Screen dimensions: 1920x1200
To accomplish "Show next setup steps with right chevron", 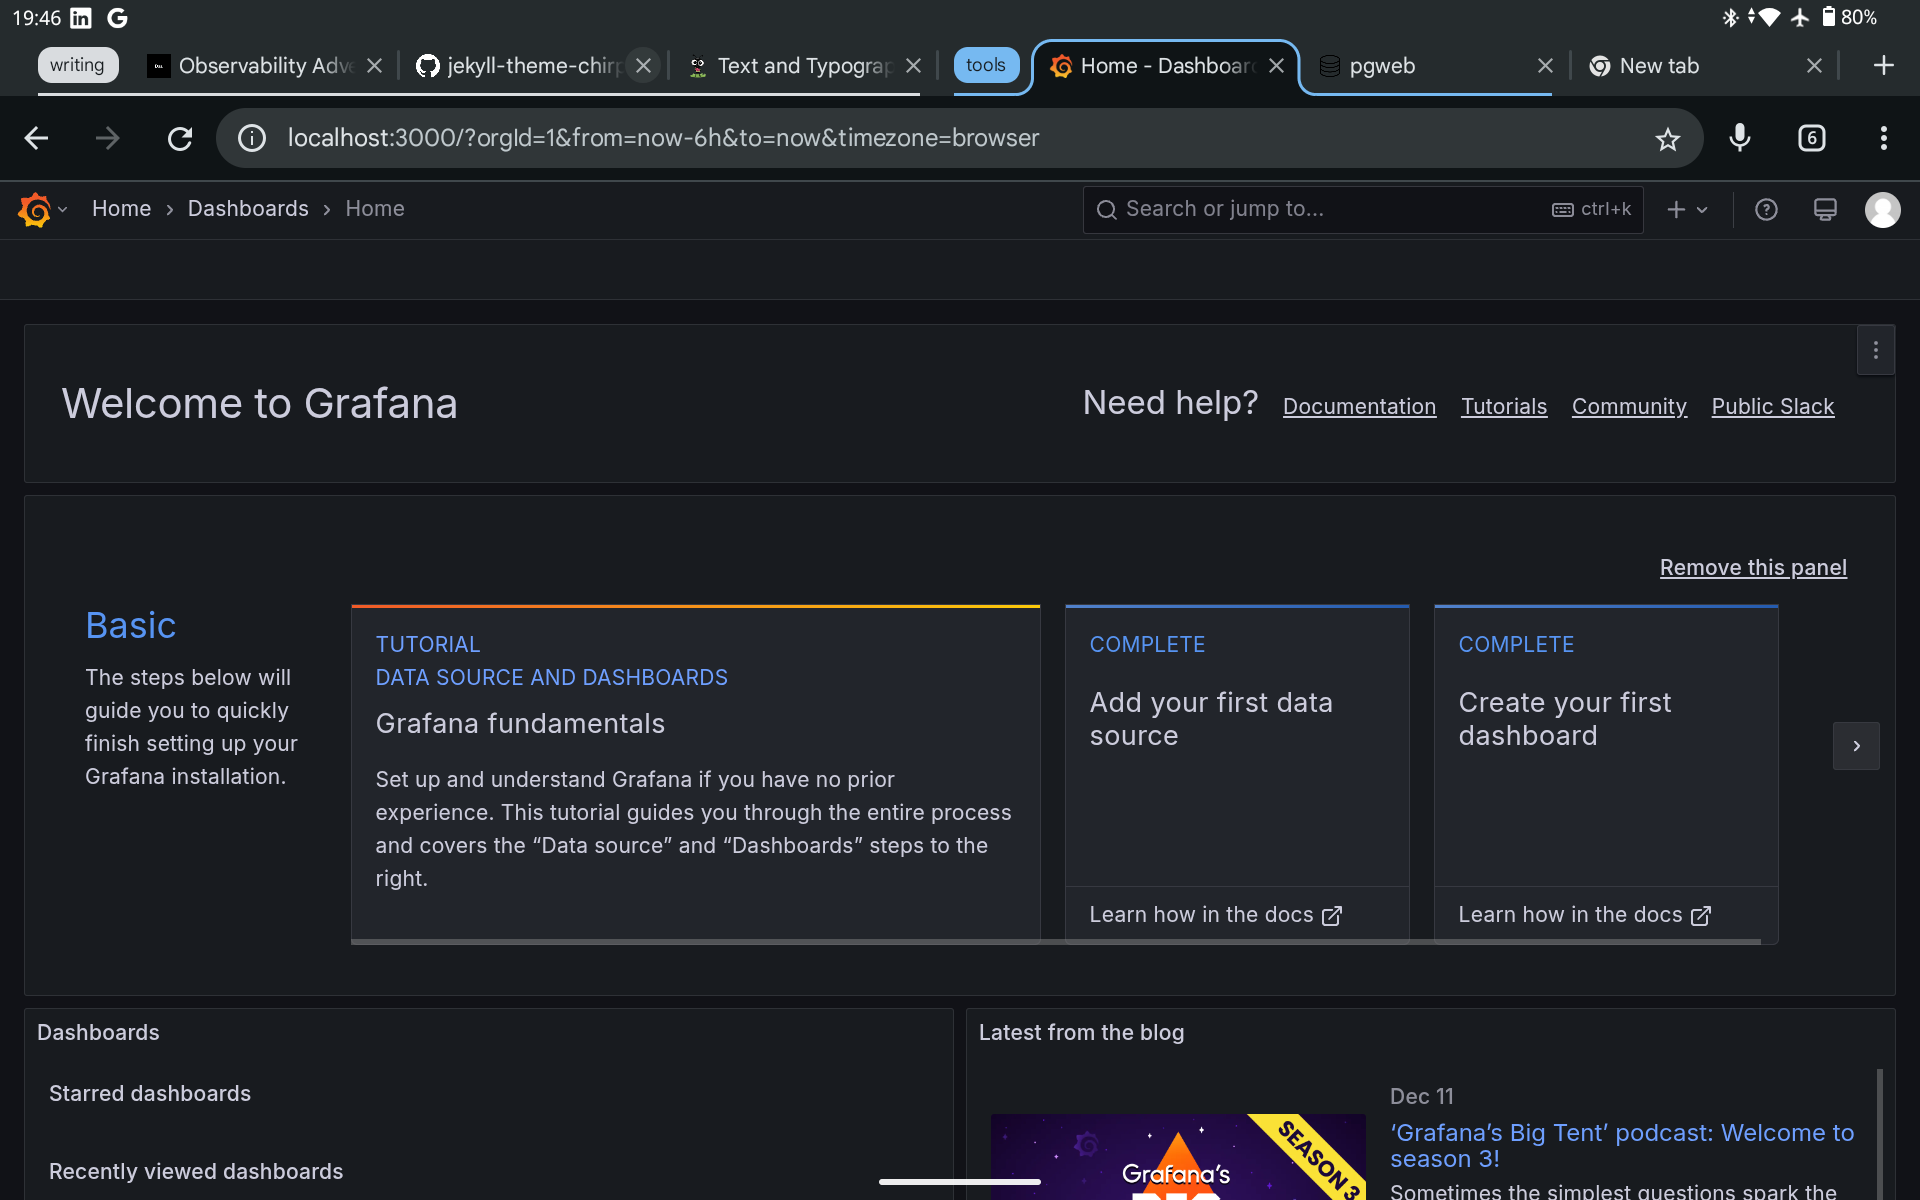I will (x=1856, y=746).
